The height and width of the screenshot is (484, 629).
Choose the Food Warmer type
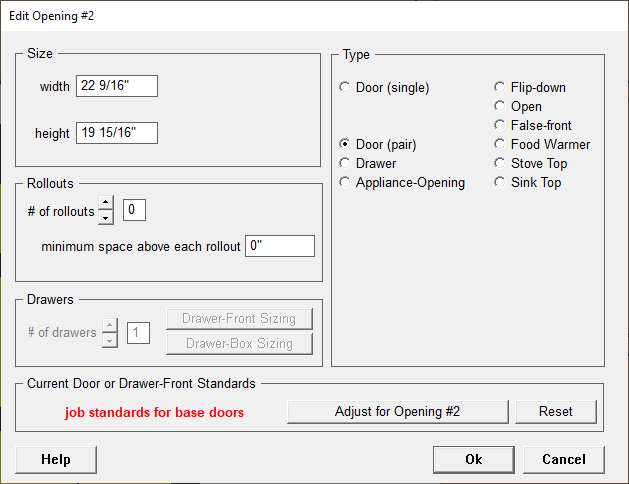pos(500,144)
